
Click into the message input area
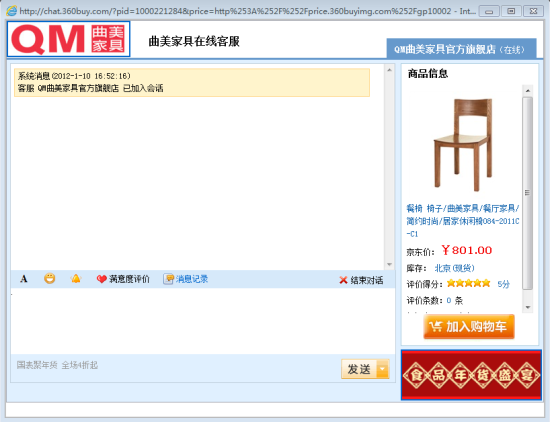(202, 321)
